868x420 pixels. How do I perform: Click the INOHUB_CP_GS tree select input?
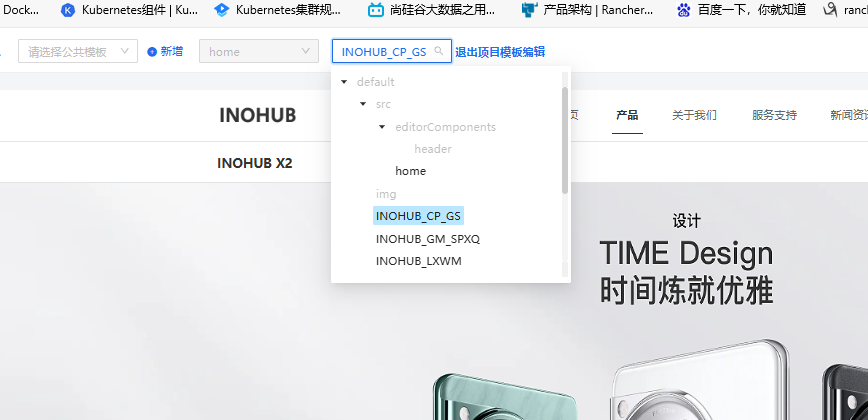click(392, 51)
